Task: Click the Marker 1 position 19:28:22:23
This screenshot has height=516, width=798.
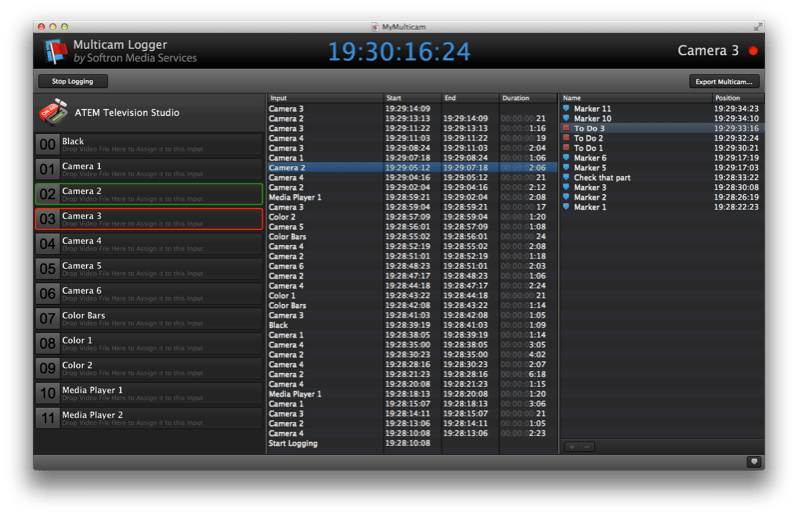Action: tap(736, 207)
